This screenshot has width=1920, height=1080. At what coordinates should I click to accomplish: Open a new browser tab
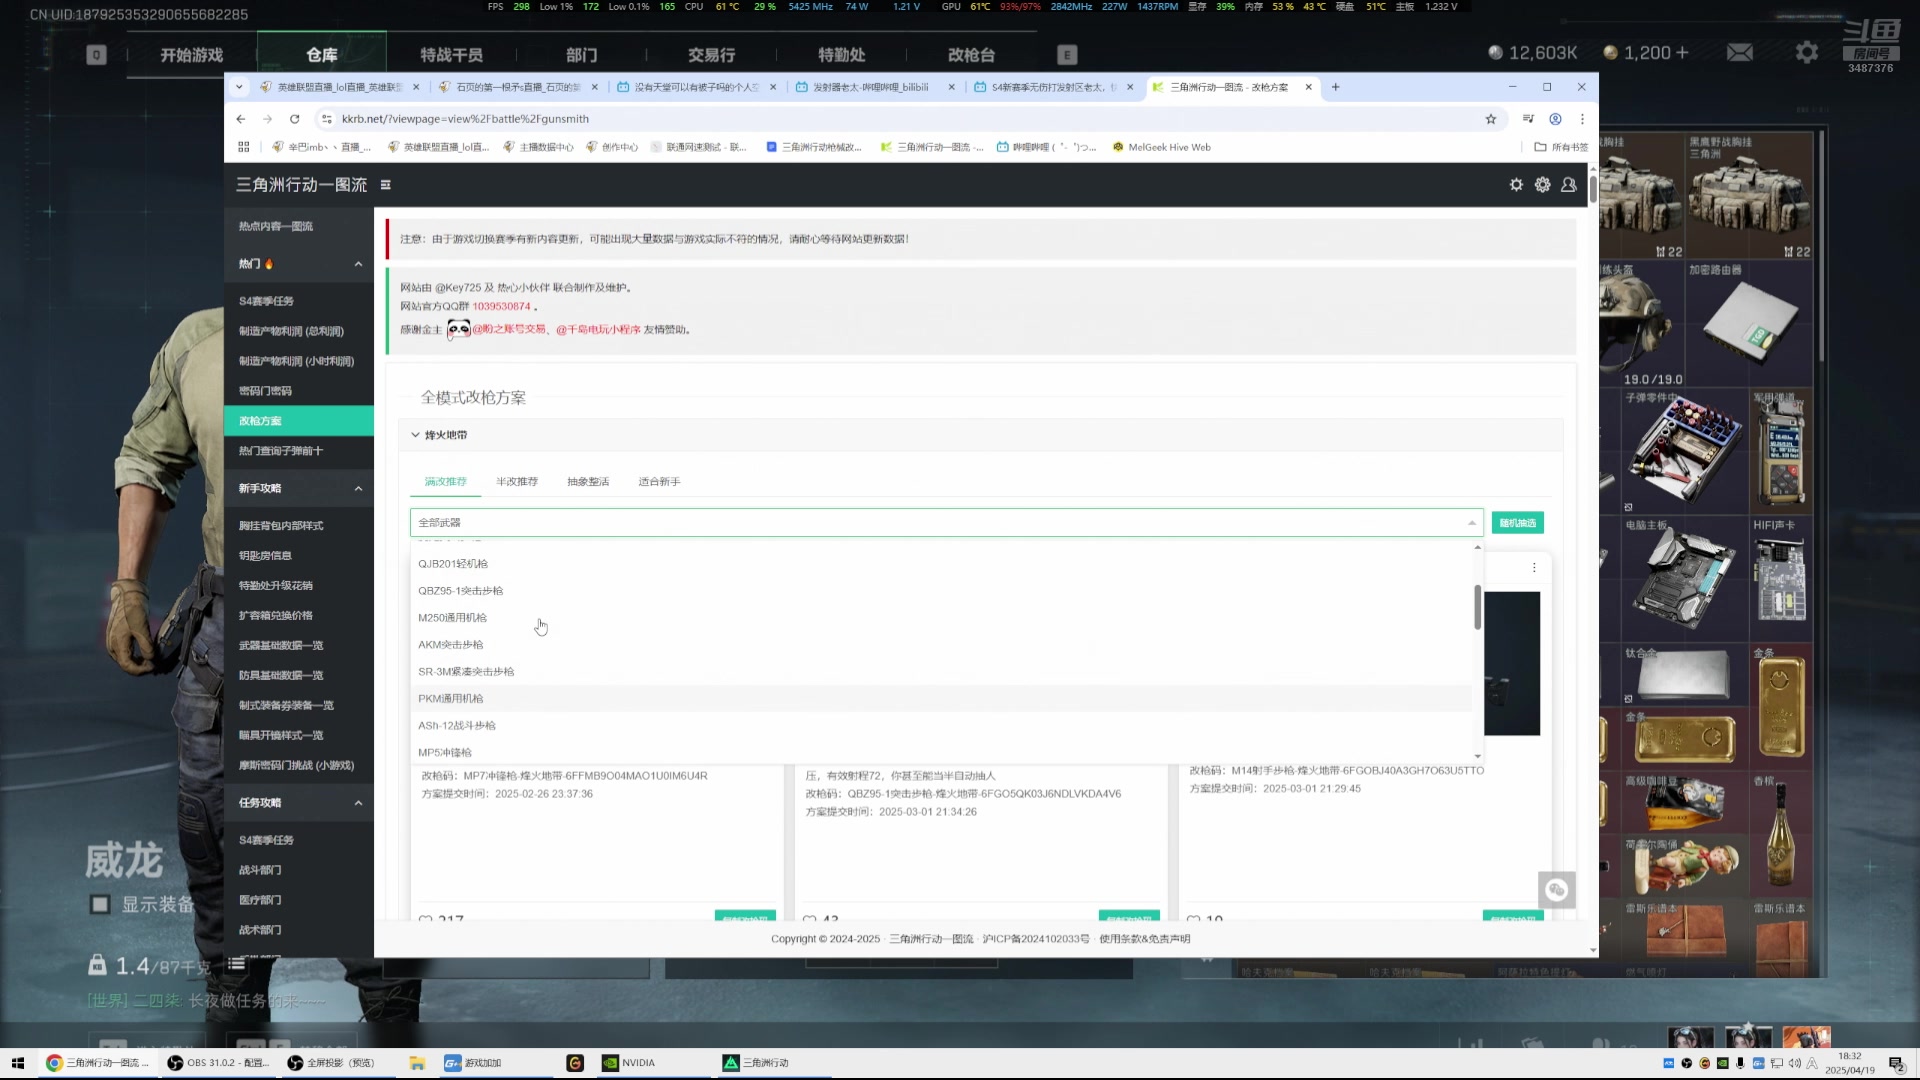coord(1335,87)
